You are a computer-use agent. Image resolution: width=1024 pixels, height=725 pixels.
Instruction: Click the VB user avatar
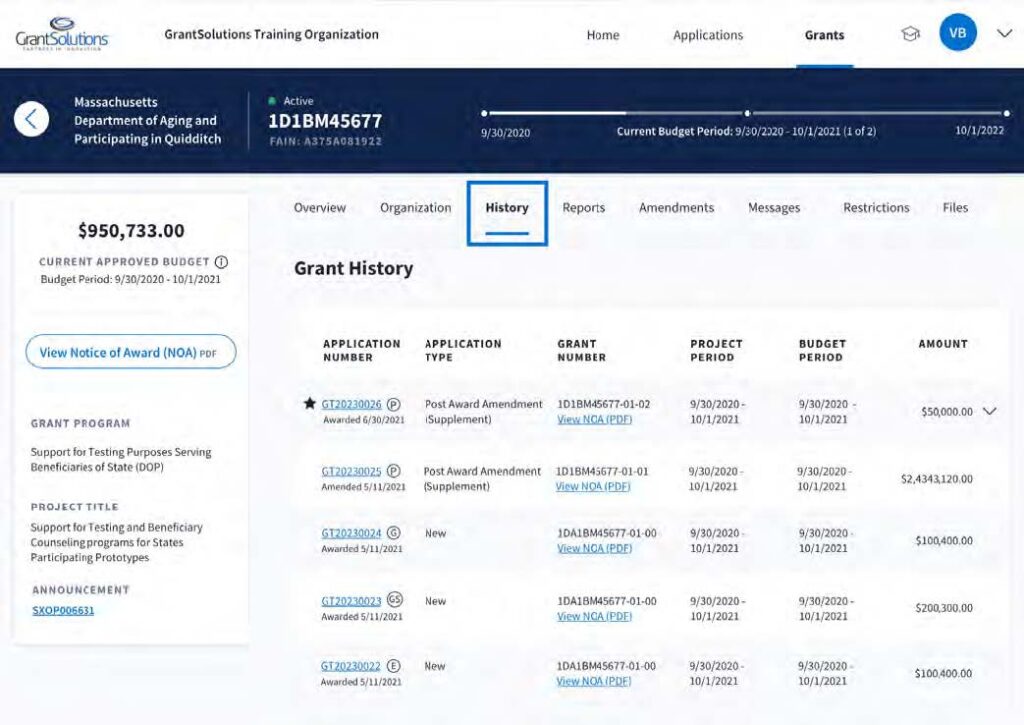point(957,34)
